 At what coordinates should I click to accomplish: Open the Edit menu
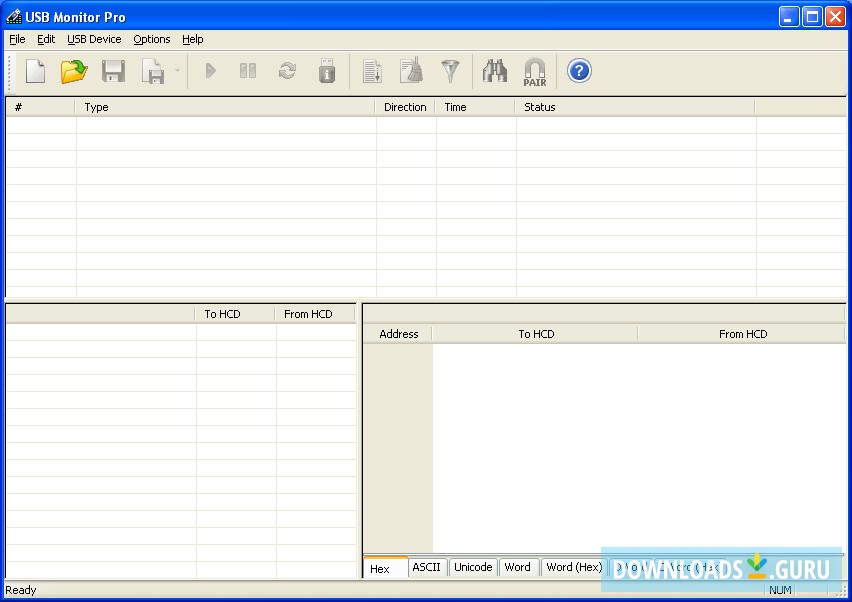pyautogui.click(x=46, y=39)
